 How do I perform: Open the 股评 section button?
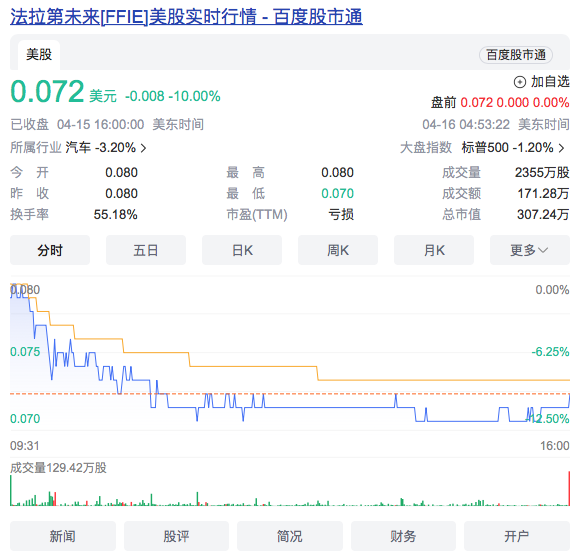tap(176, 536)
